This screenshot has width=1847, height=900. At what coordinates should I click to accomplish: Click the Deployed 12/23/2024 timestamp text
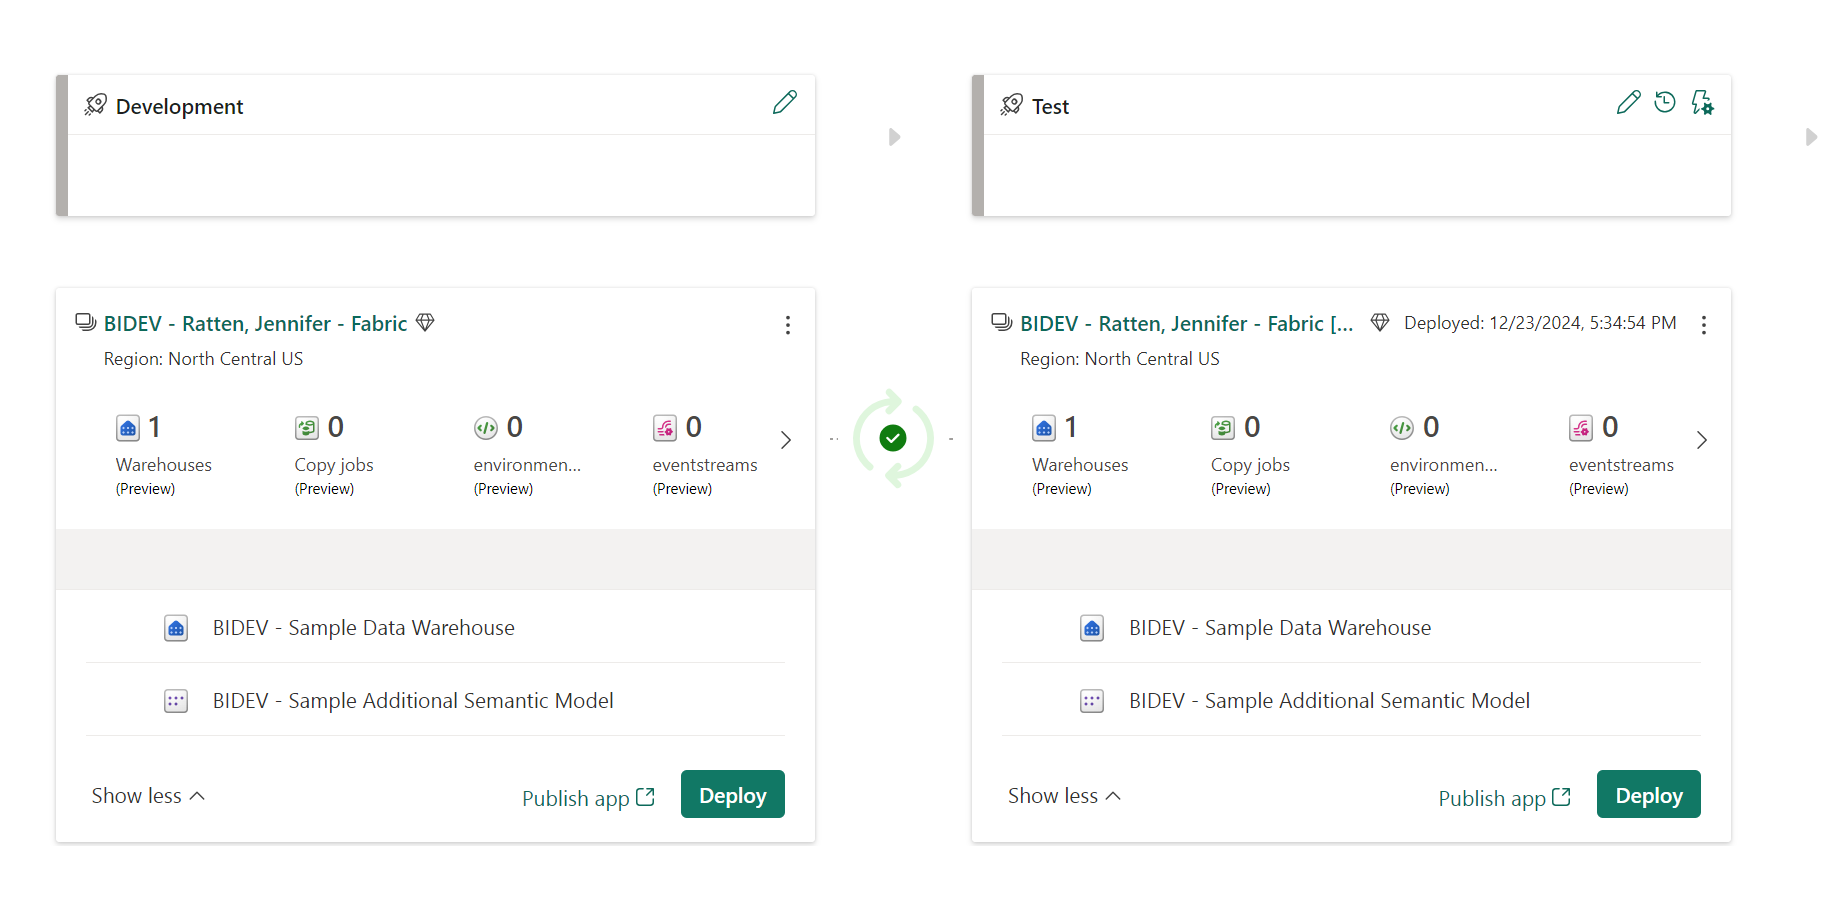[x=1540, y=323]
